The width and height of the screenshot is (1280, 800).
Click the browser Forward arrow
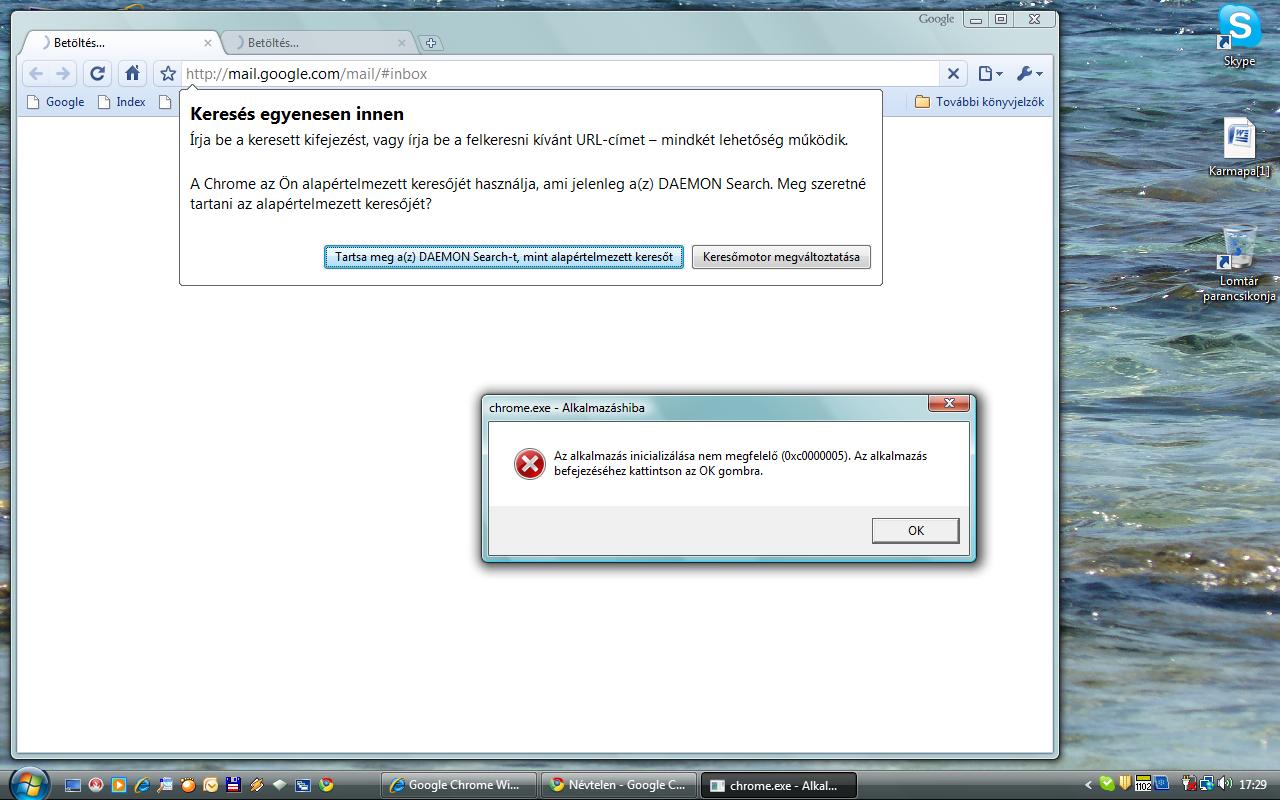pyautogui.click(x=63, y=73)
